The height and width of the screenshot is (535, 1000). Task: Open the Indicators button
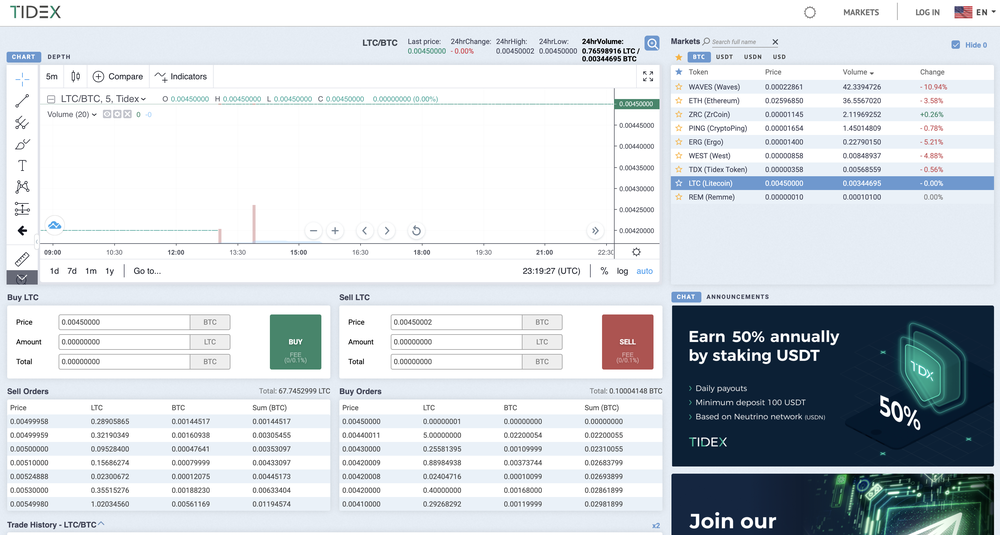[181, 77]
